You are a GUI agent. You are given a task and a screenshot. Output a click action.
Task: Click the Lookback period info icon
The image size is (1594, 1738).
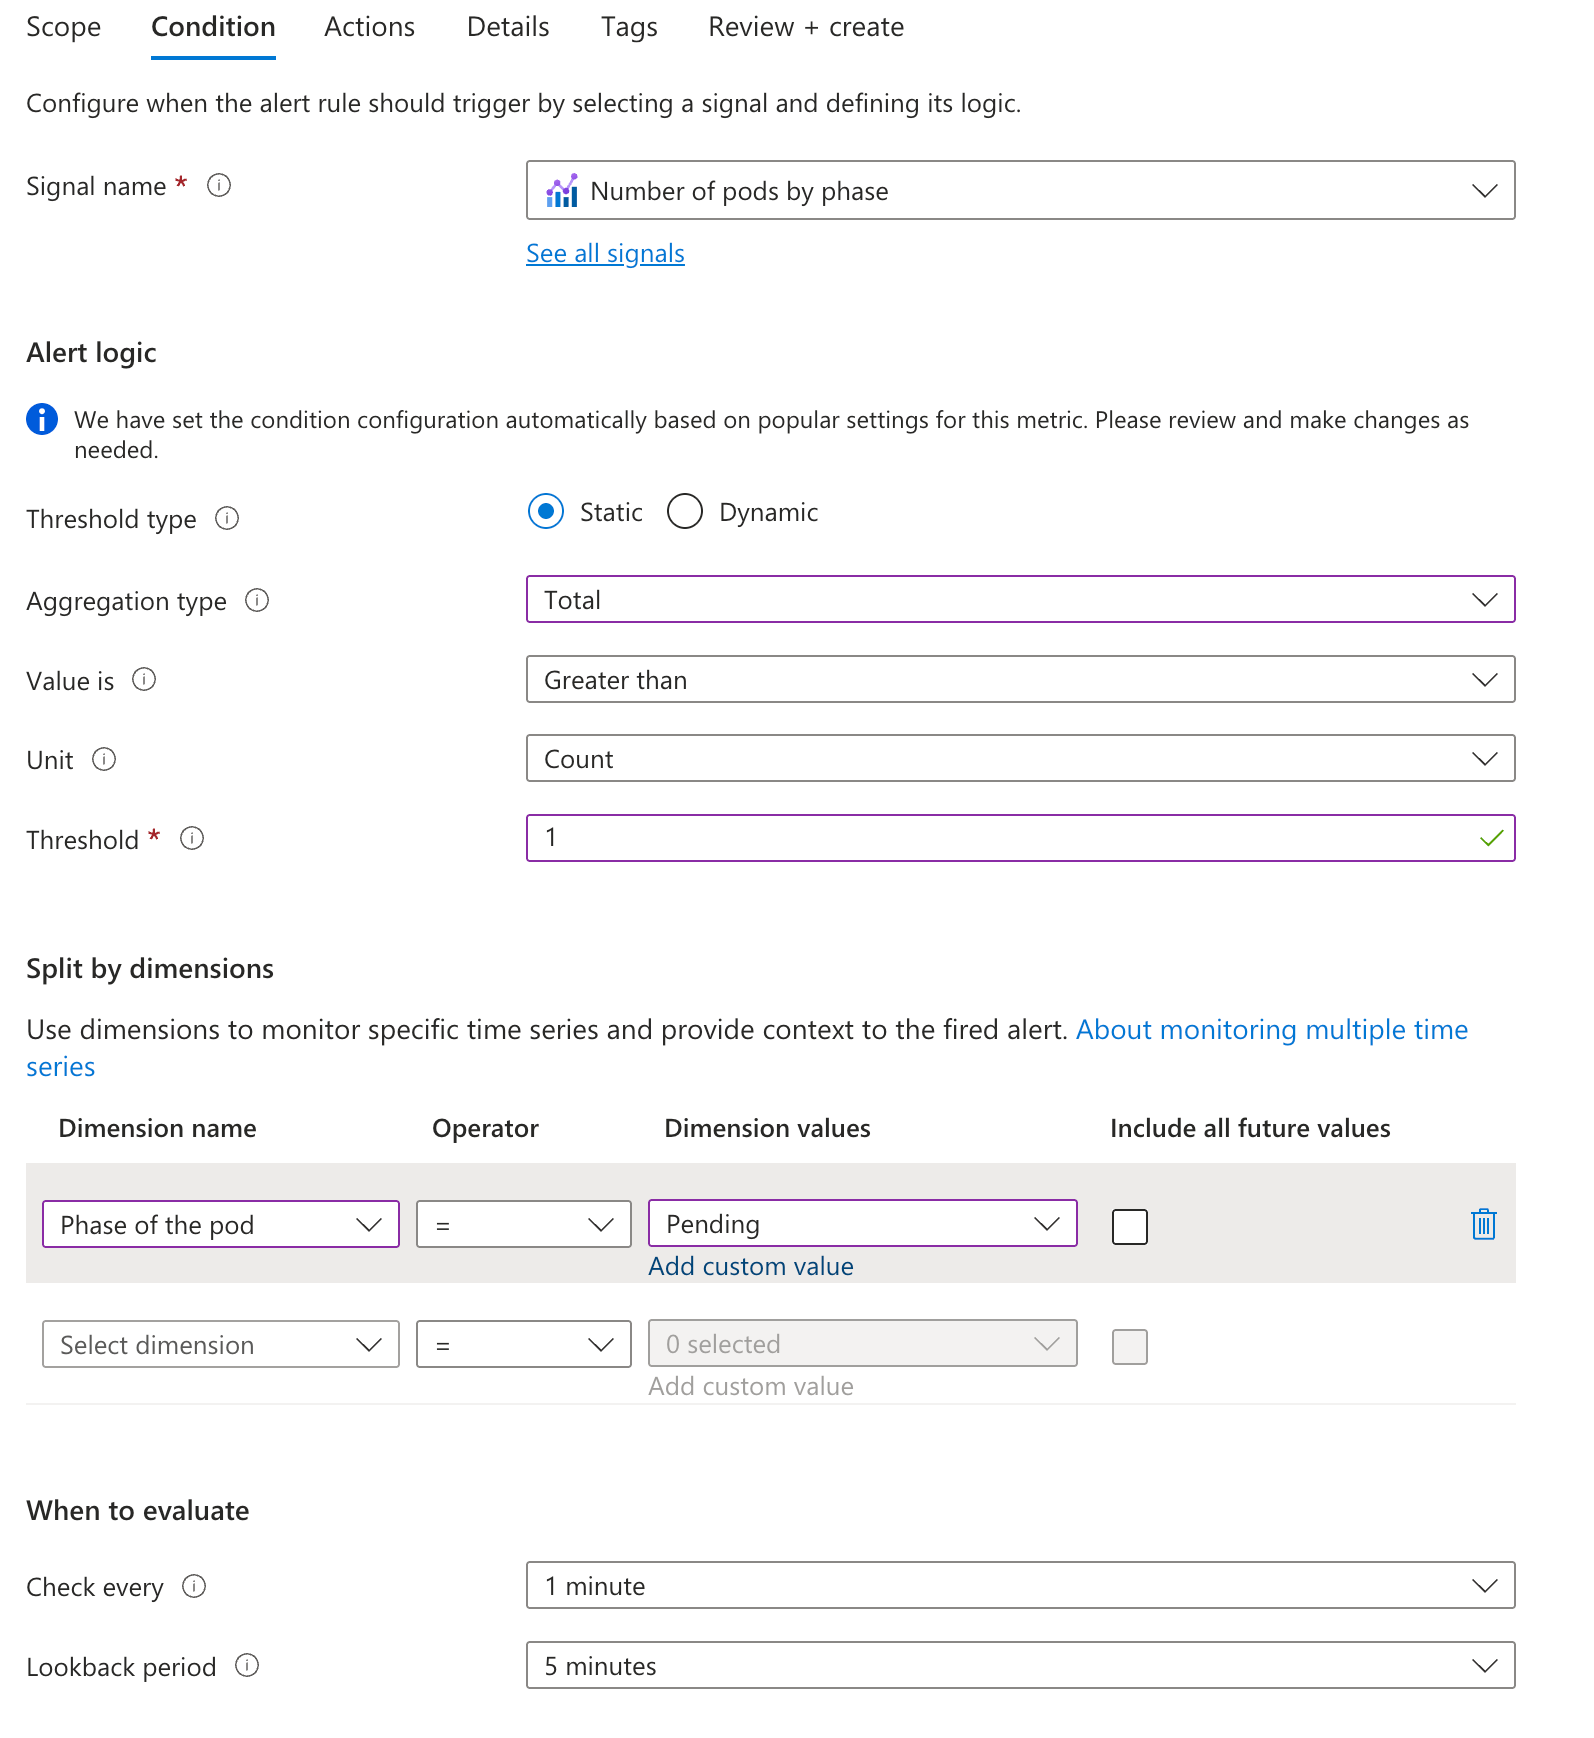[x=247, y=1665]
